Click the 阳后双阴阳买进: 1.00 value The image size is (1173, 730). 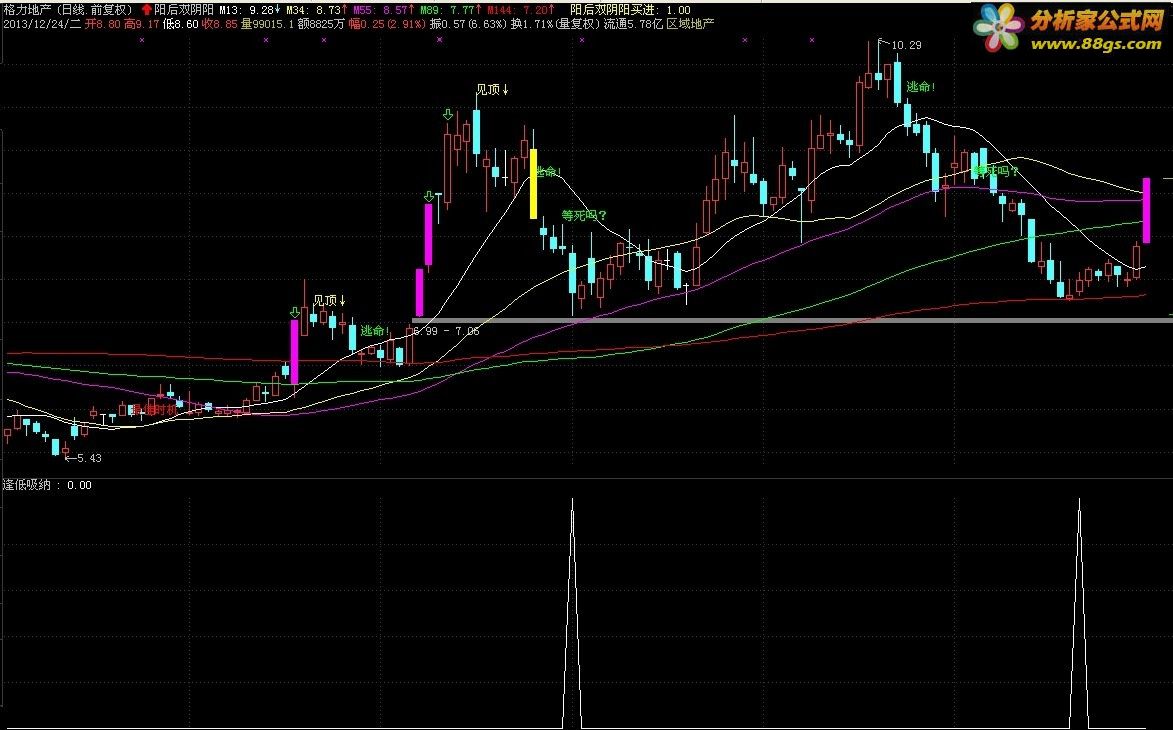[x=630, y=10]
